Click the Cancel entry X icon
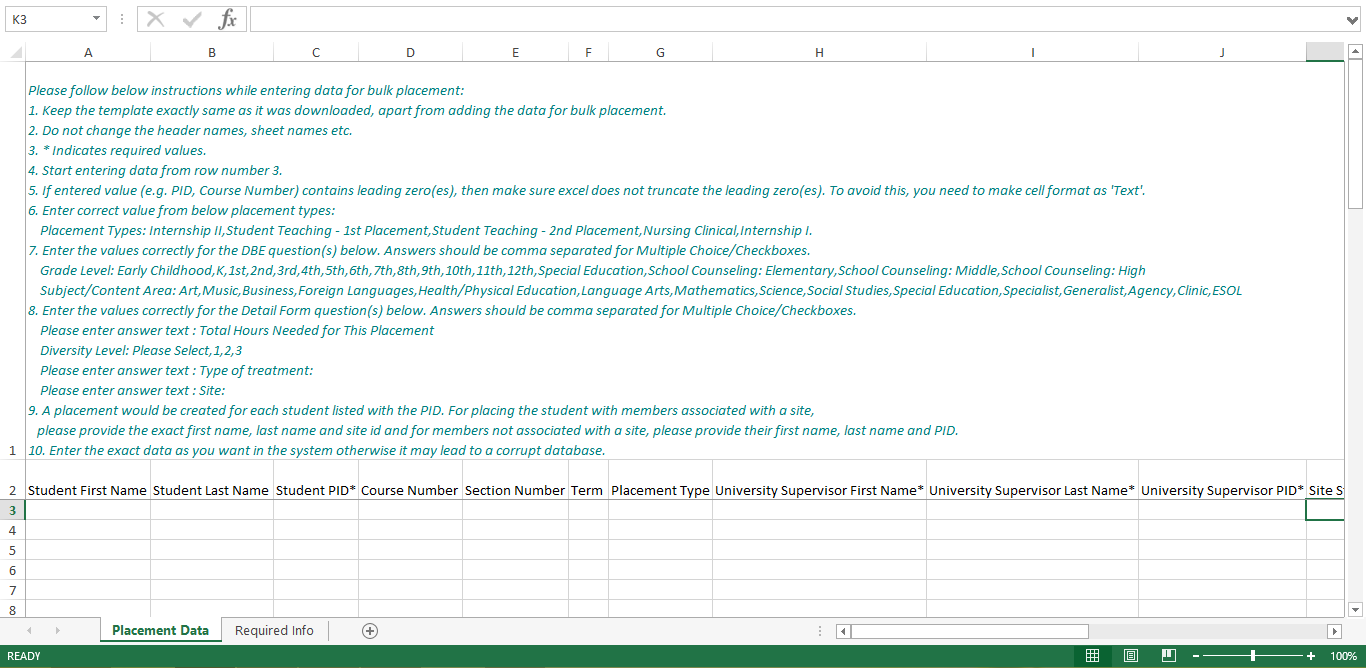The width and height of the screenshot is (1366, 668). click(156, 19)
